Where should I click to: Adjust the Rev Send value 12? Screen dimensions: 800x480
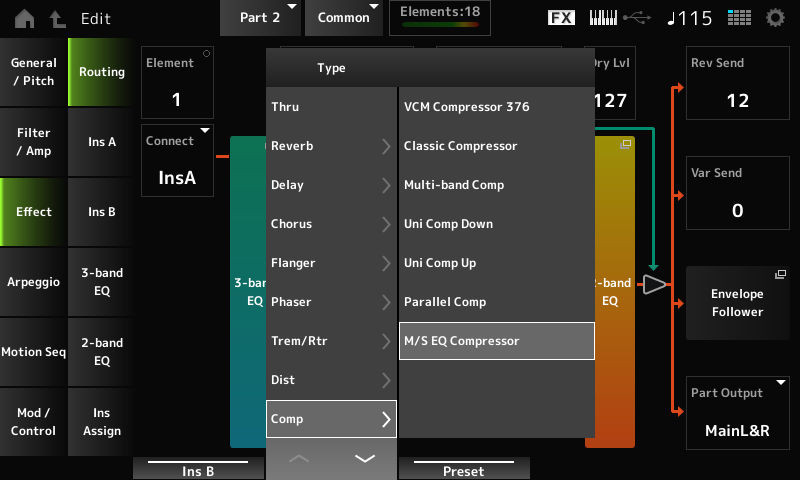[737, 90]
